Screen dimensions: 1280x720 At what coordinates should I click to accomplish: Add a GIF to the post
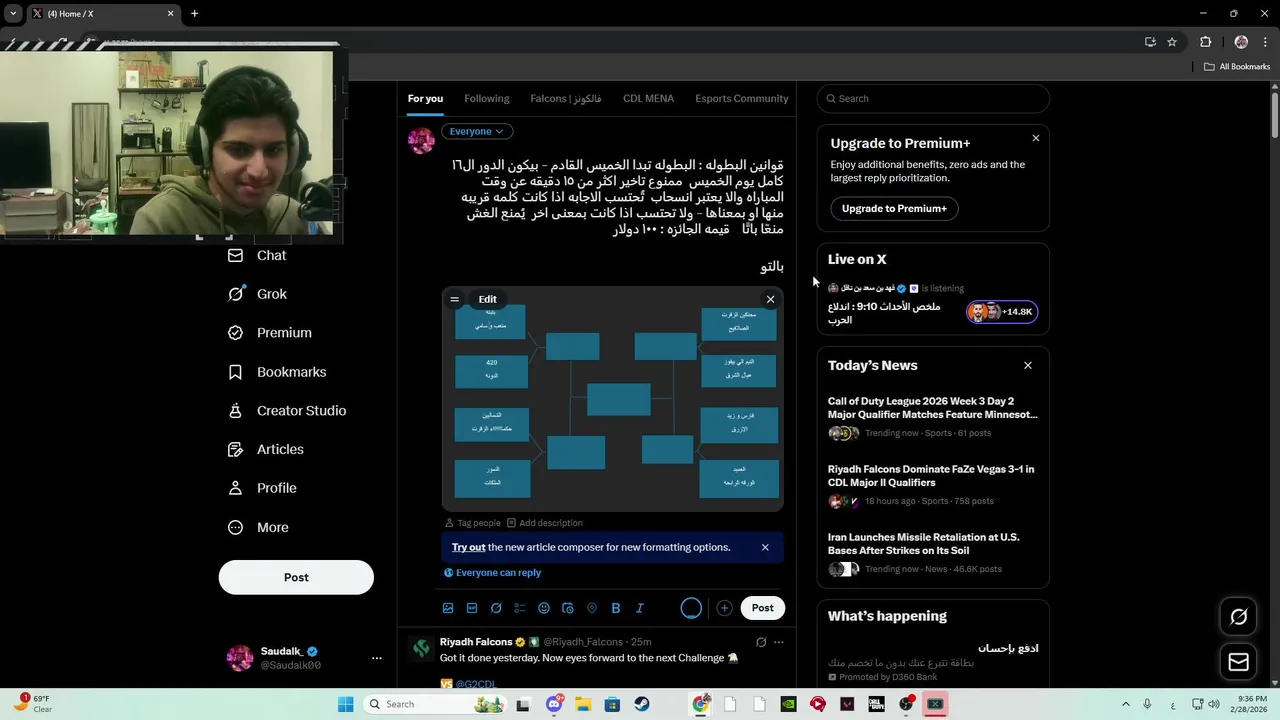pyautogui.click(x=472, y=608)
